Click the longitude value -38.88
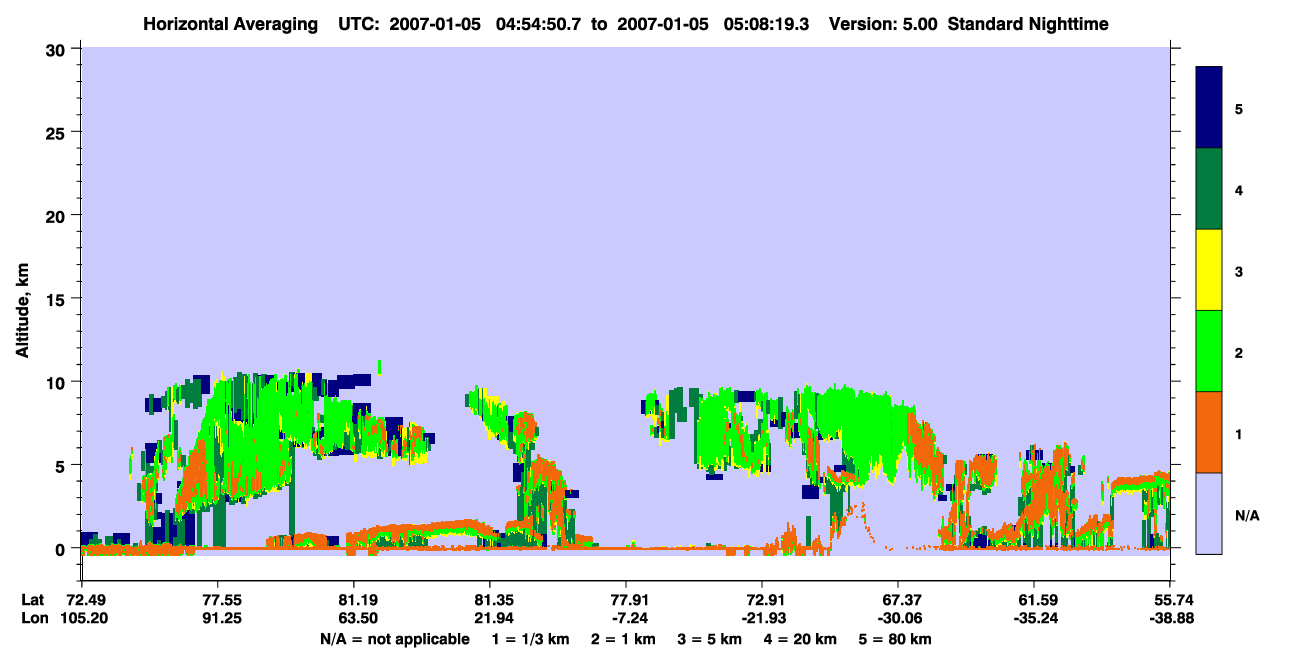Viewport: 1300px width, 667px height. 1170,618
